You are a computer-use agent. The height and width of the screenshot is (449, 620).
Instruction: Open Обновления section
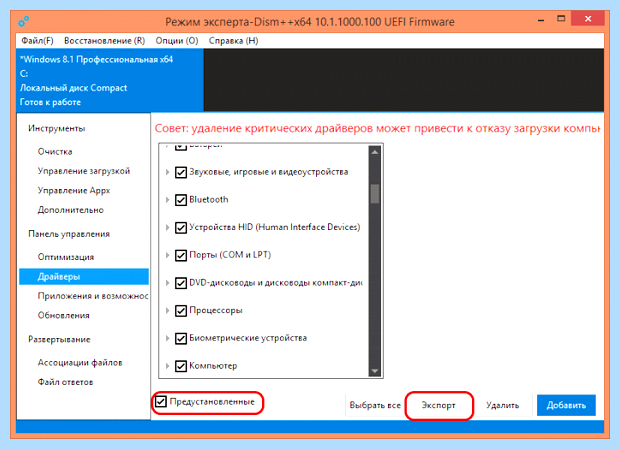[64, 315]
